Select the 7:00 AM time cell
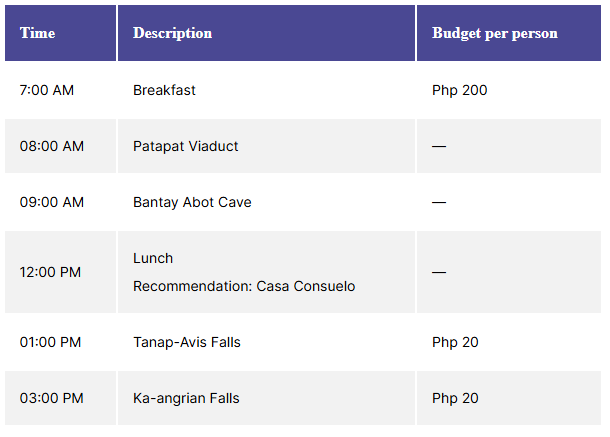The height and width of the screenshot is (437, 610). (x=60, y=90)
